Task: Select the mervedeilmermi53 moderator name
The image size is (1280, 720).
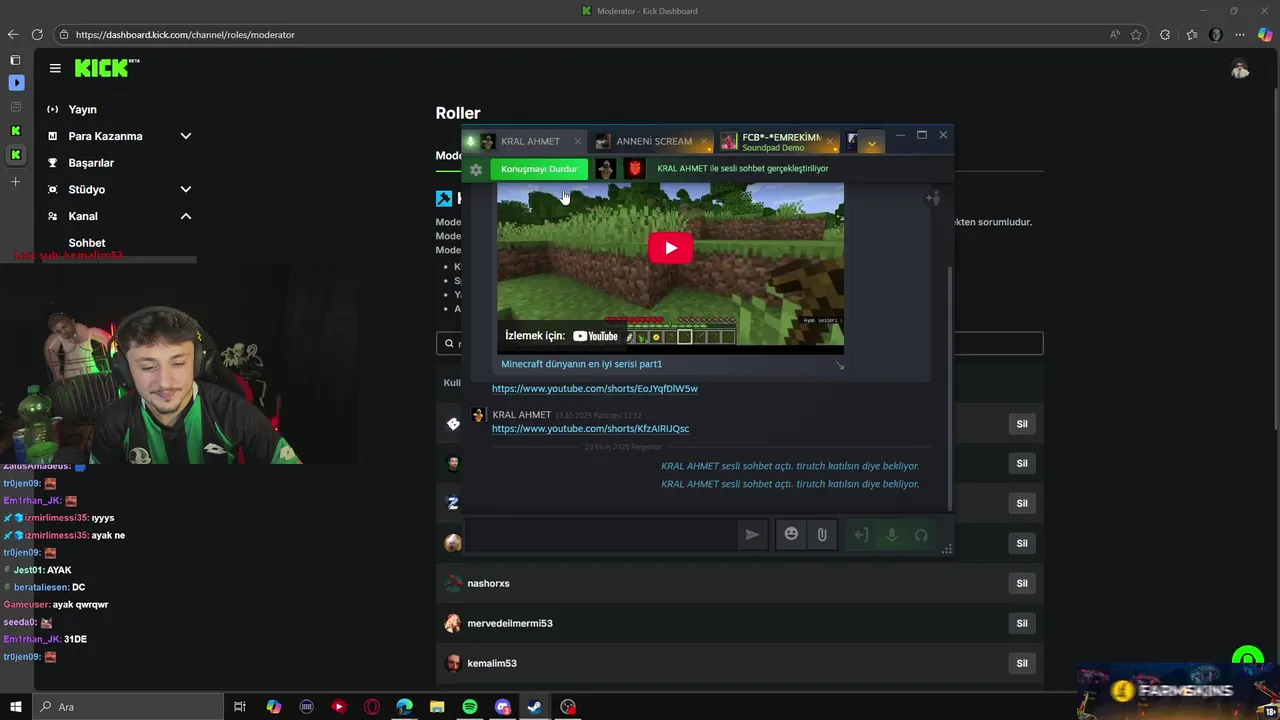Action: tap(510, 623)
